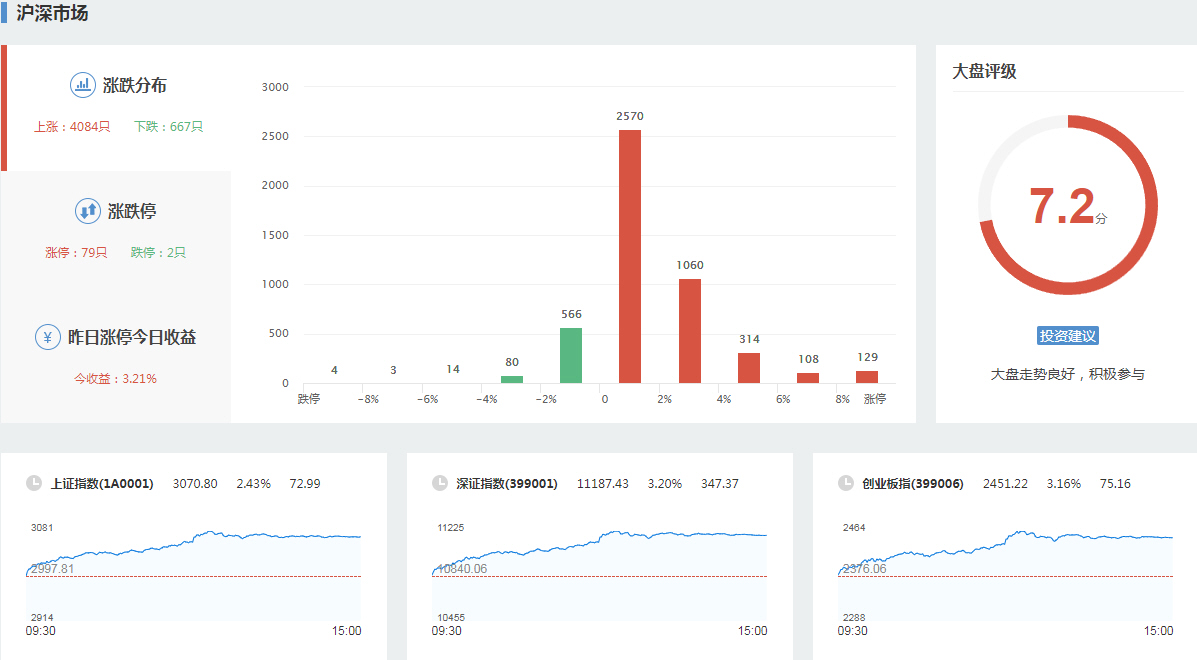
Task: Open the 创业板指(399006) link
Action: click(x=913, y=484)
